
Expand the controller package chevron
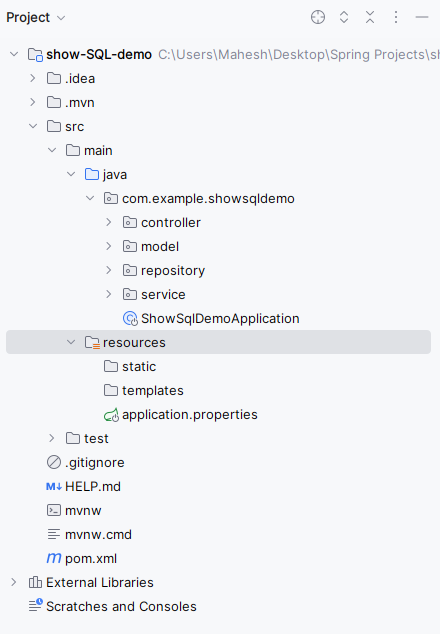click(x=108, y=222)
